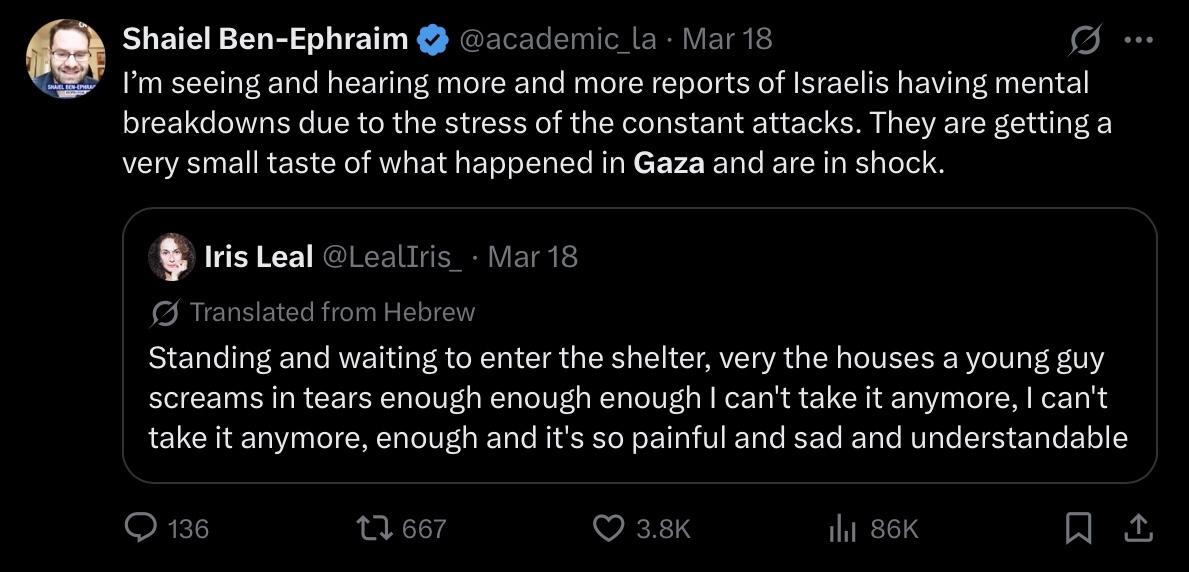Share the post via the upload arrow icon
Viewport: 1189px width, 572px height.
point(1136,528)
